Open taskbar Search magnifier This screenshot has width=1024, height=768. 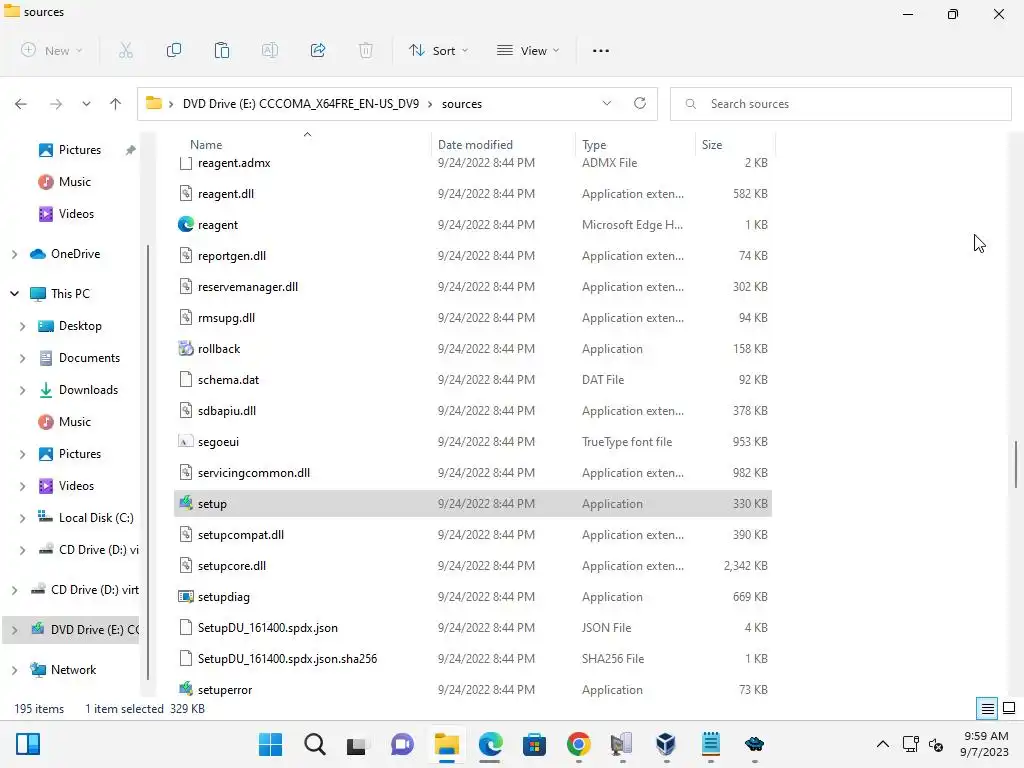tap(315, 744)
